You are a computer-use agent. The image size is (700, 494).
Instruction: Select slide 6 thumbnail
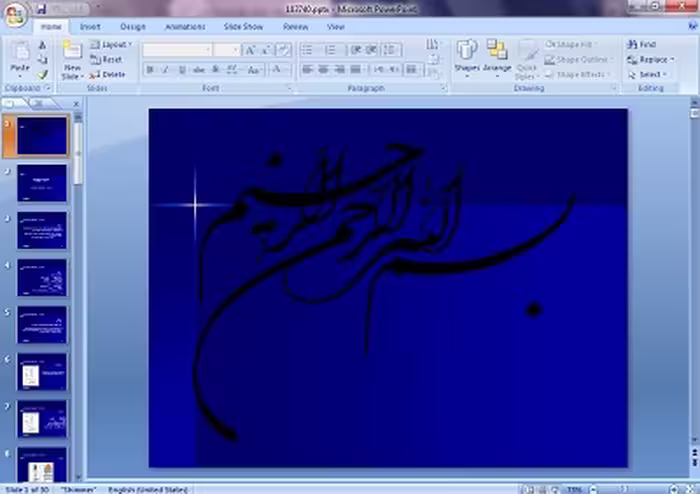click(x=42, y=372)
